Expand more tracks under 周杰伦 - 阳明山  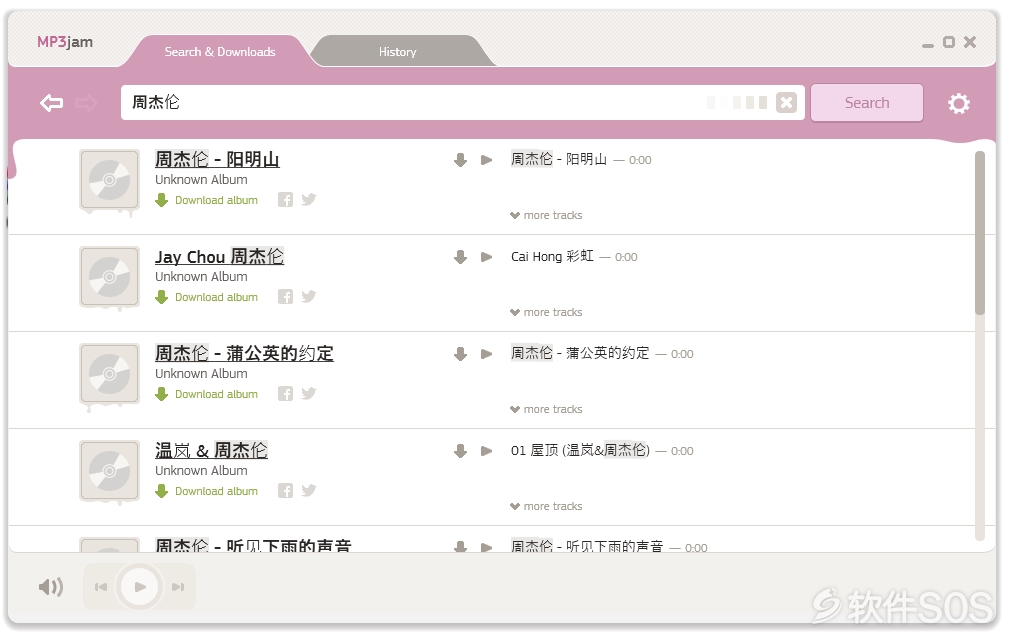point(546,215)
